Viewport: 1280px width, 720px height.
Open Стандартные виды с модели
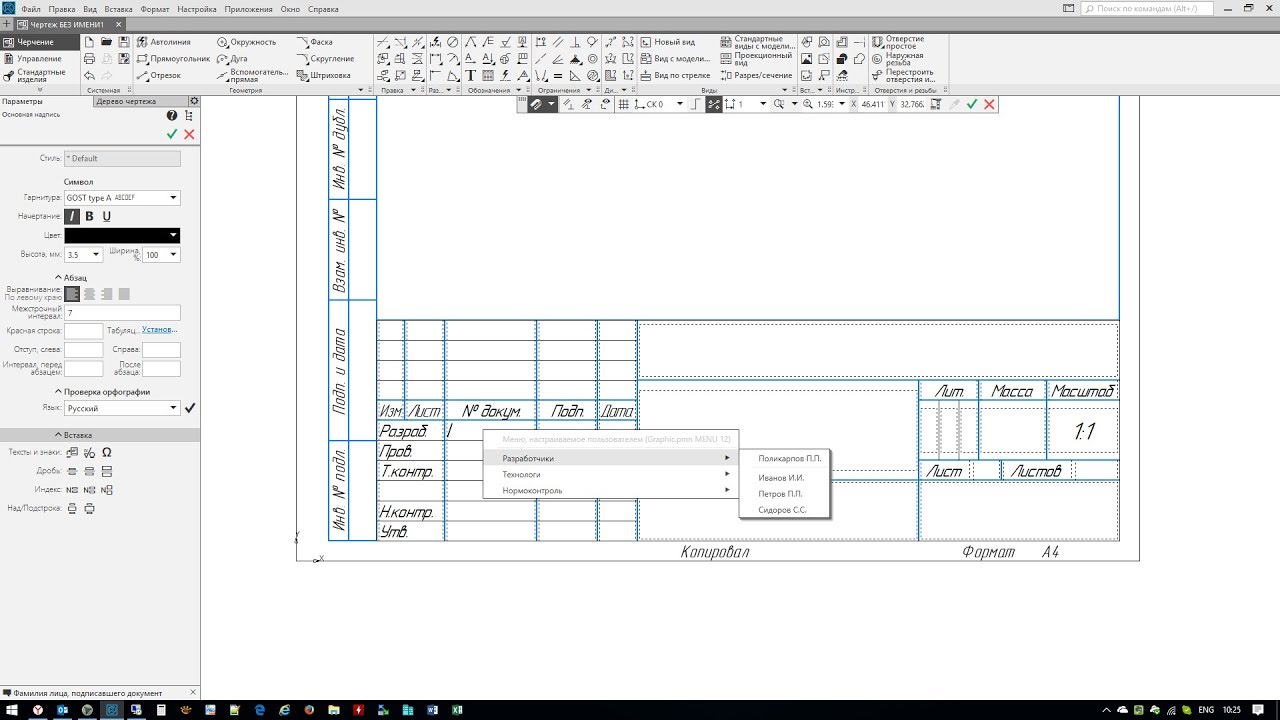point(757,42)
